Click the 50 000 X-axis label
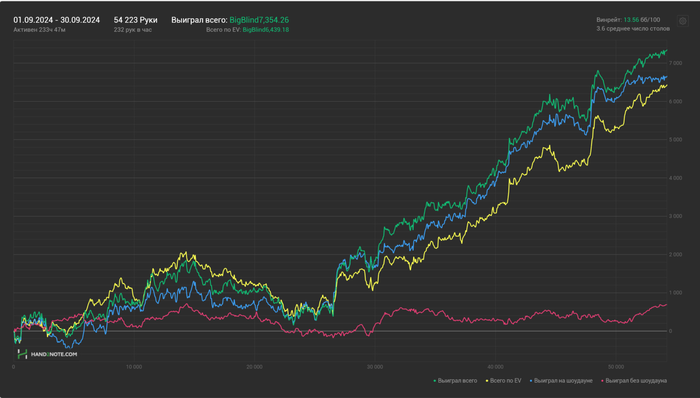This screenshot has height=398, width=700. click(616, 367)
